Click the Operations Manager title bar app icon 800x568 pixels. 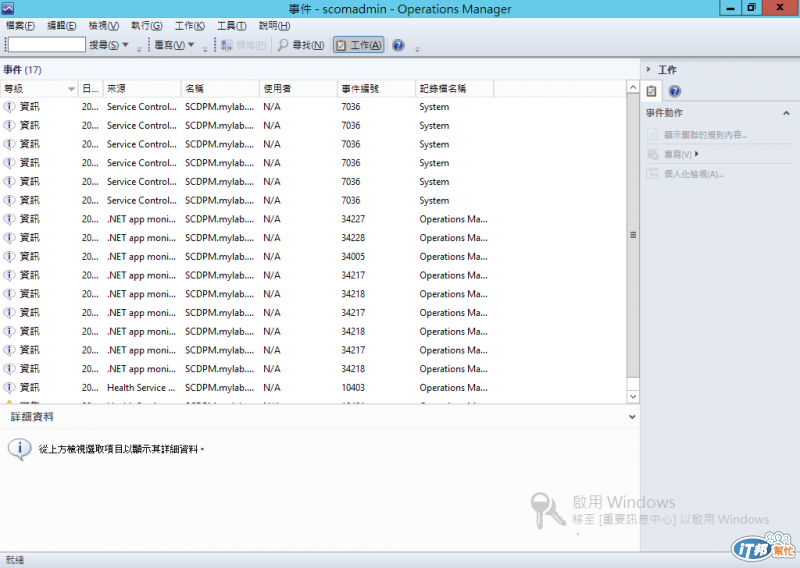pyautogui.click(x=8, y=8)
